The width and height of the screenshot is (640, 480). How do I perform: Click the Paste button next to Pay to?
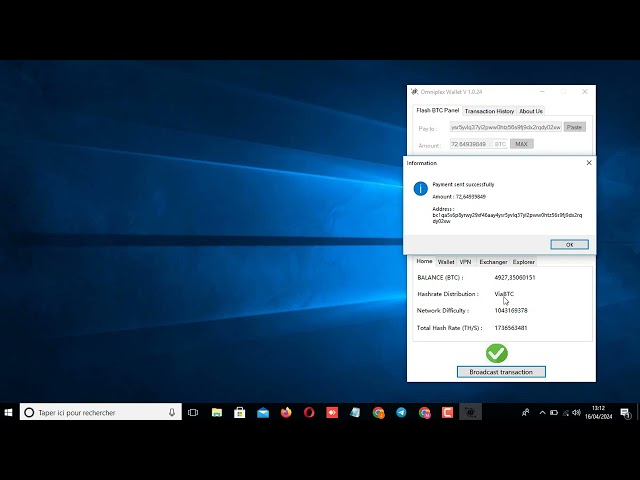pyautogui.click(x=574, y=127)
